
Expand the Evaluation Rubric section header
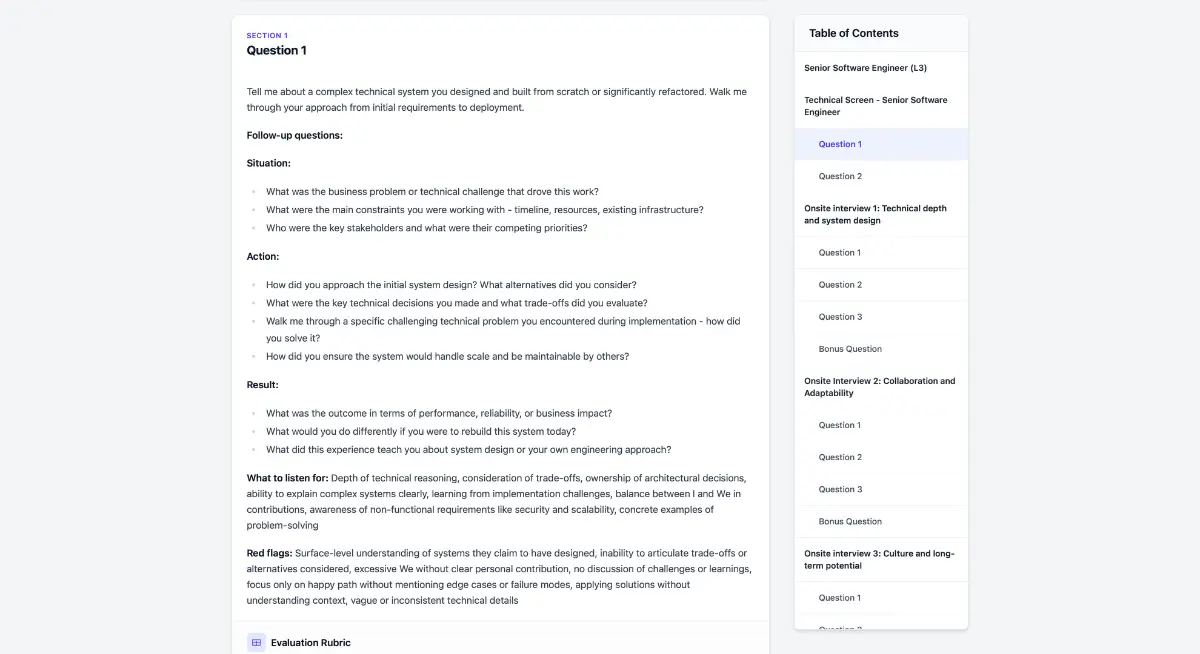pos(500,642)
